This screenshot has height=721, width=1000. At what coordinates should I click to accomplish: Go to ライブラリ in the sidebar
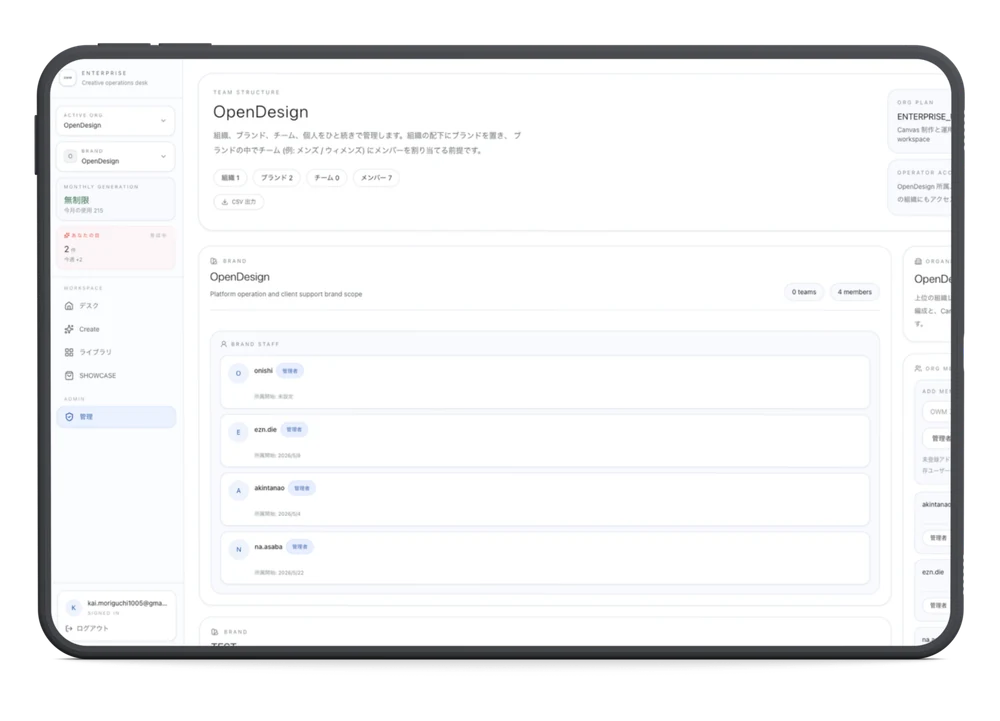tap(115, 352)
